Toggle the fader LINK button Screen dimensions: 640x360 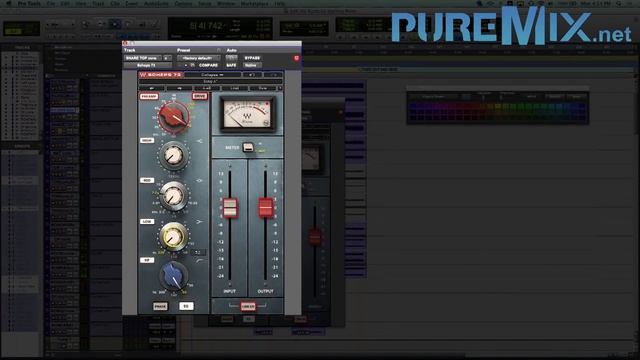[248, 306]
